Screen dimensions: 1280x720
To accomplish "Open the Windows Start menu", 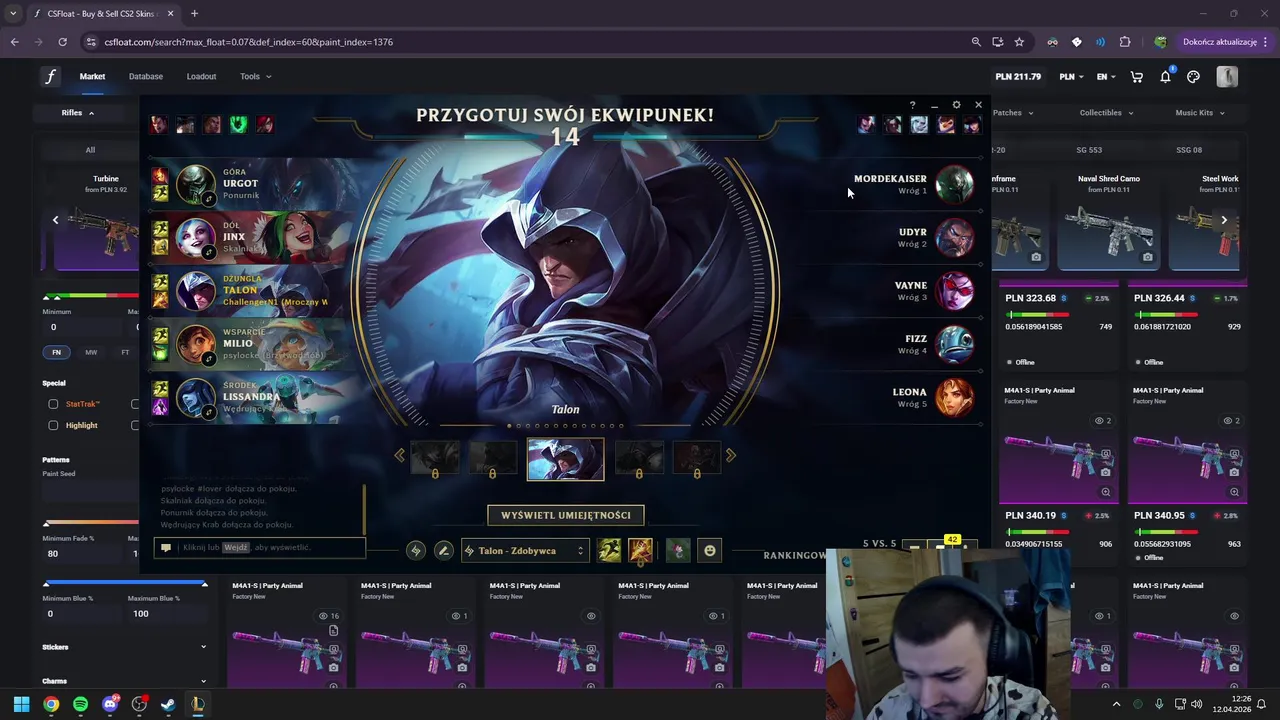I will pos(21,704).
